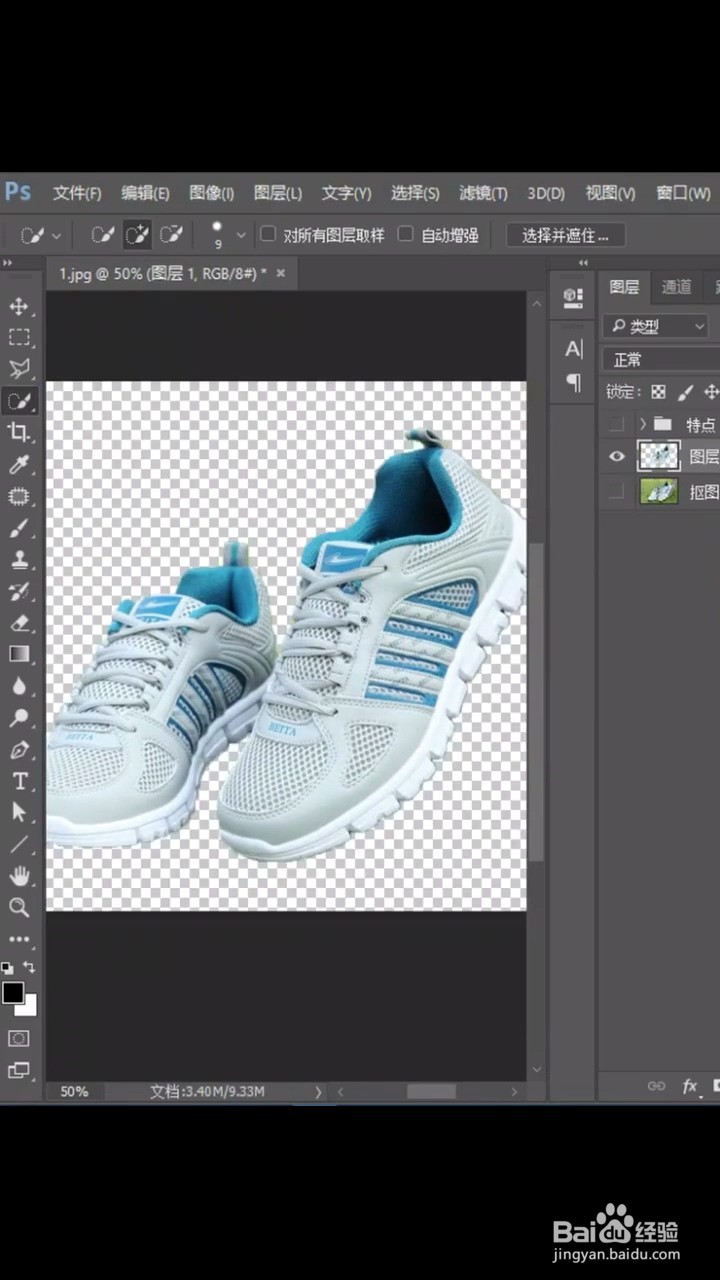Select the Eyedropper tool
The image size is (720, 1280).
pos(19,464)
